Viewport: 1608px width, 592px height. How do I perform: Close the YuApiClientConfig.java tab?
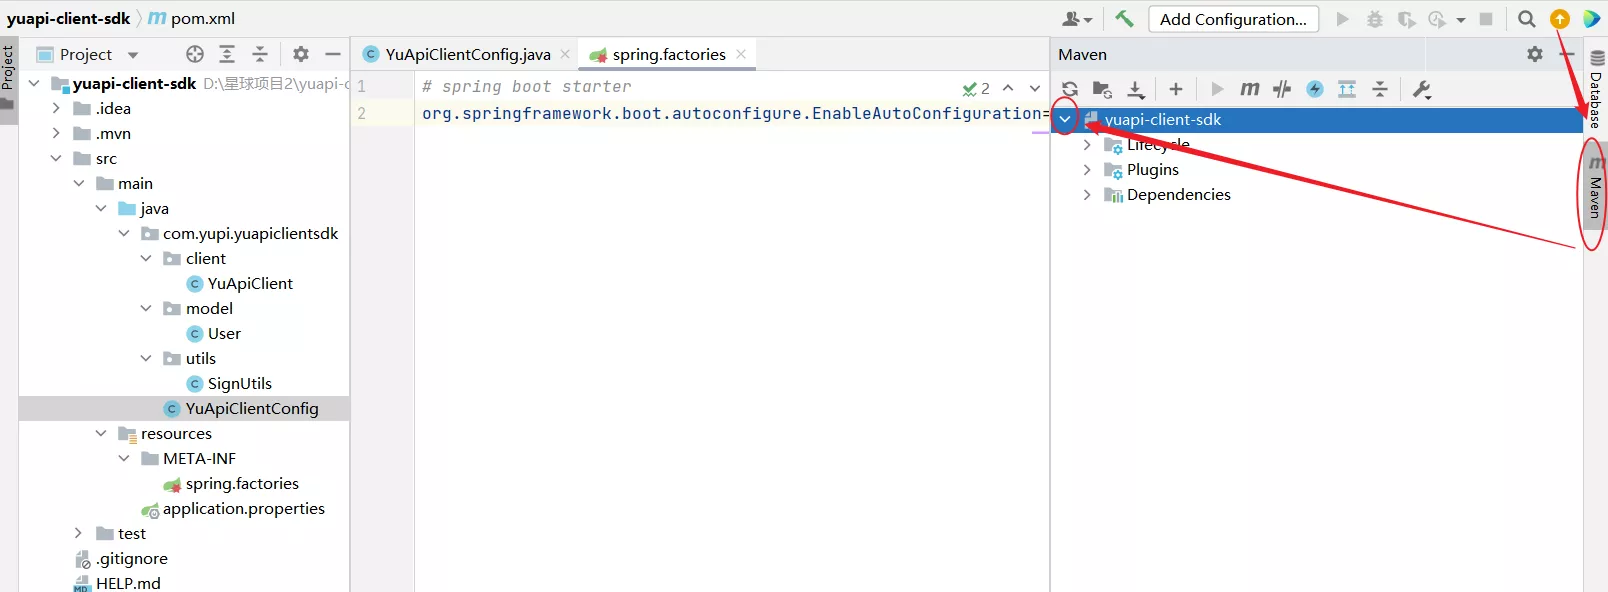pyautogui.click(x=565, y=54)
